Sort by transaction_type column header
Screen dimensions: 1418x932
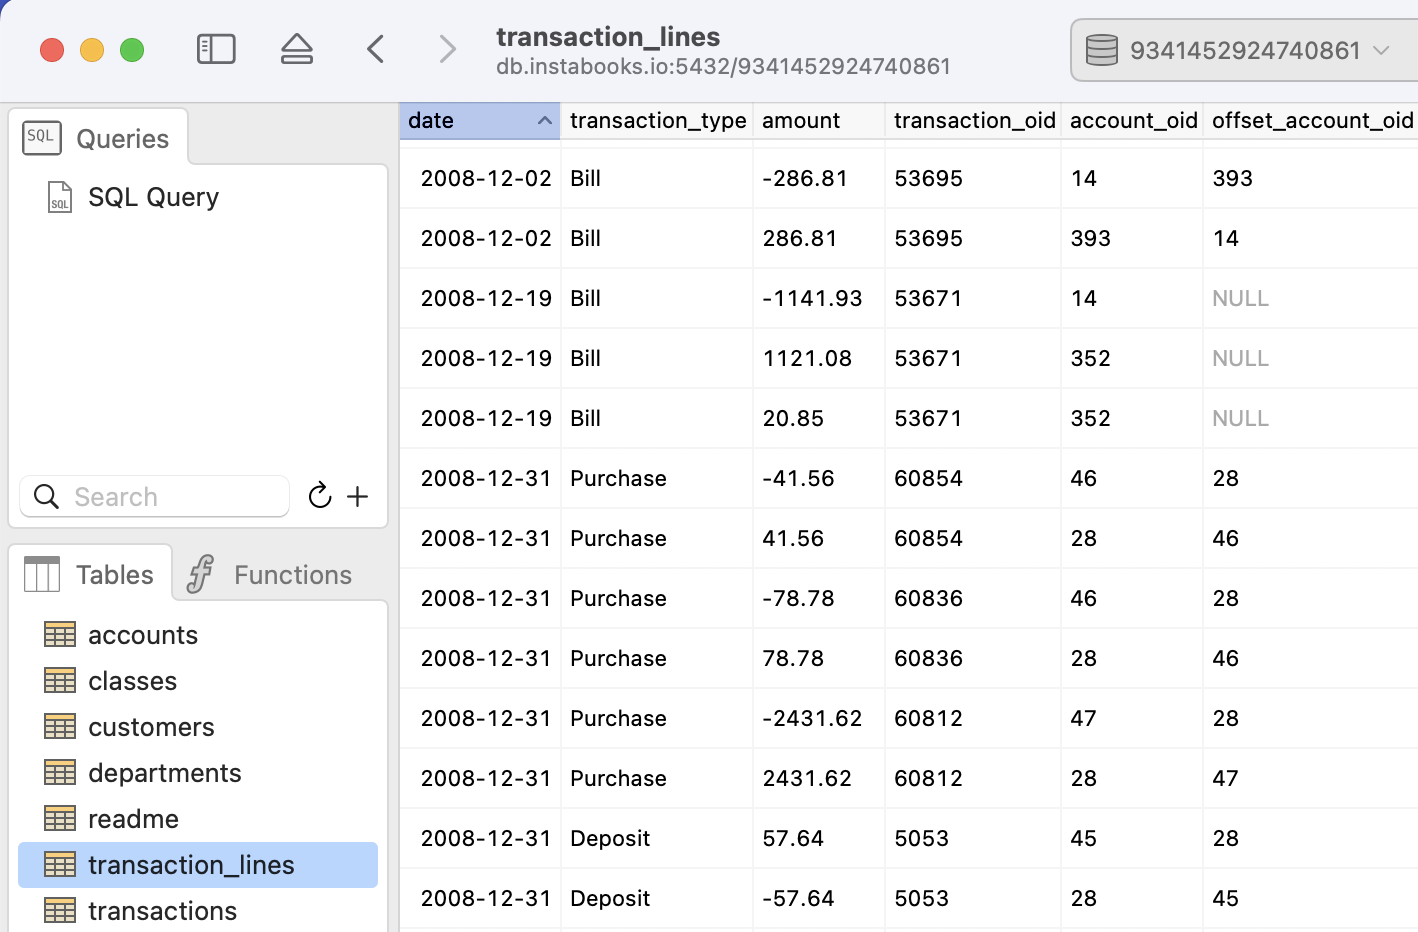point(657,120)
